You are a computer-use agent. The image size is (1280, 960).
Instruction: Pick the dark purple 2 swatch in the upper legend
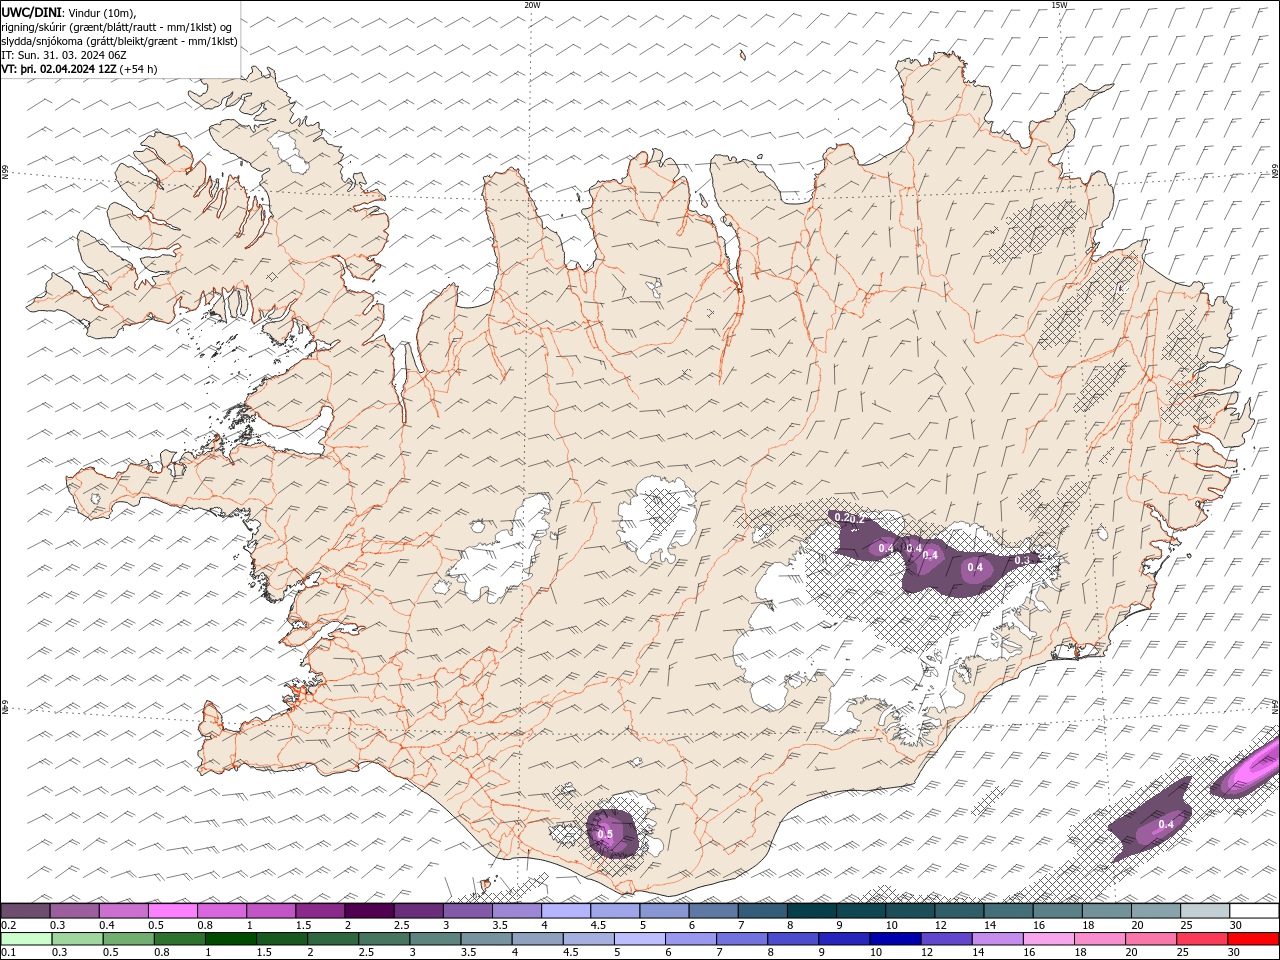point(368,910)
